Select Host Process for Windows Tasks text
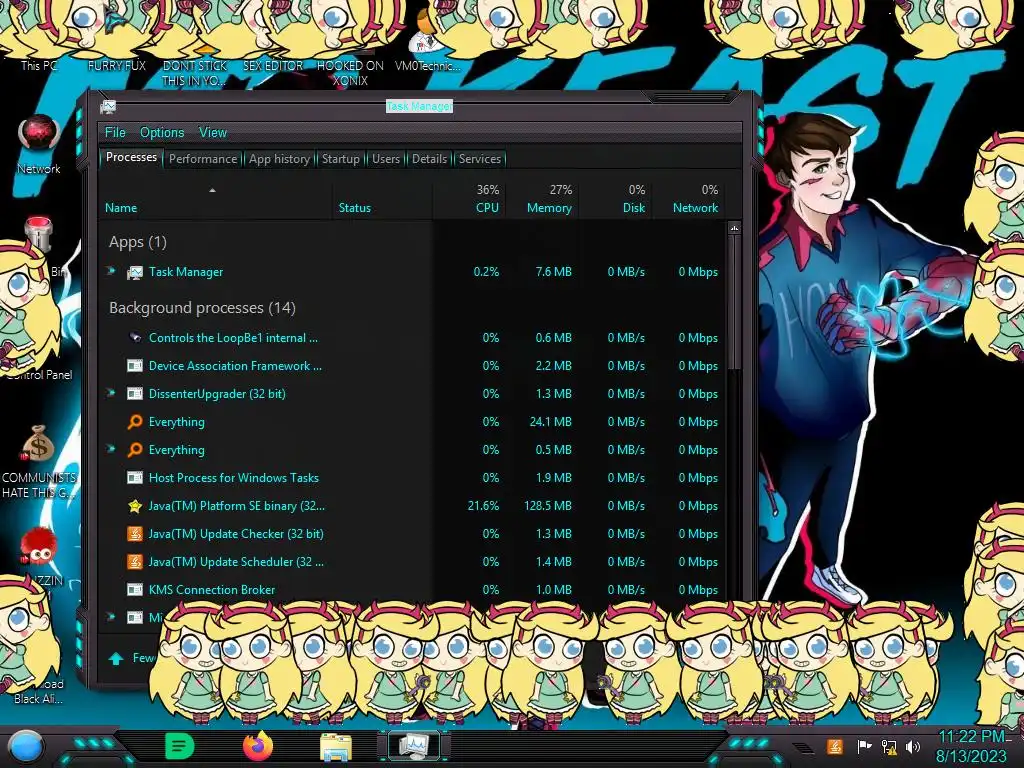 point(234,477)
